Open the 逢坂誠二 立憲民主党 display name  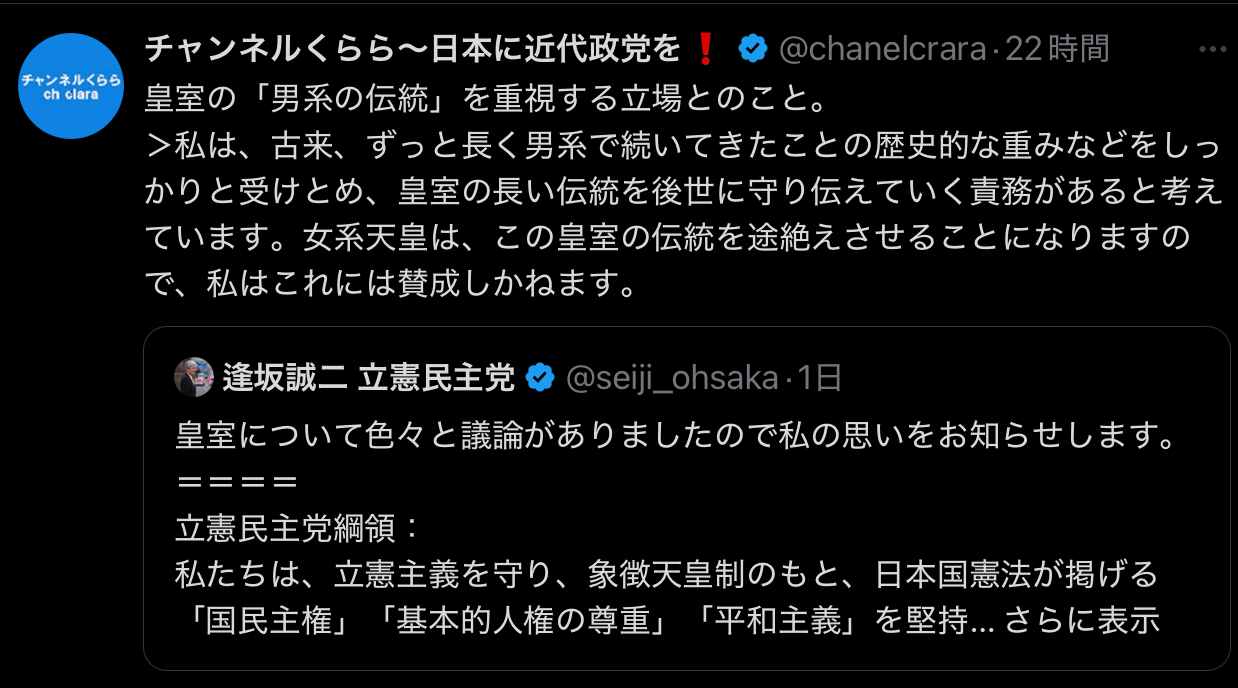[369, 377]
